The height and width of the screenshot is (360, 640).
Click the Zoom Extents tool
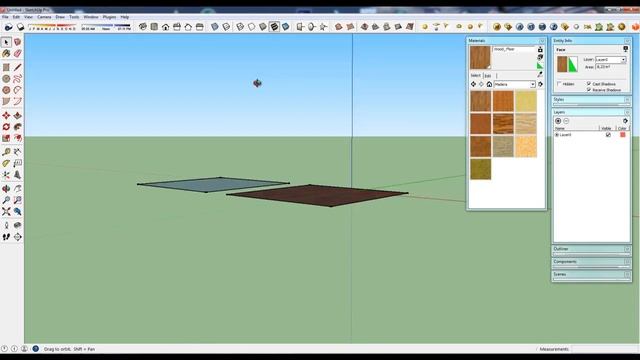point(6,211)
